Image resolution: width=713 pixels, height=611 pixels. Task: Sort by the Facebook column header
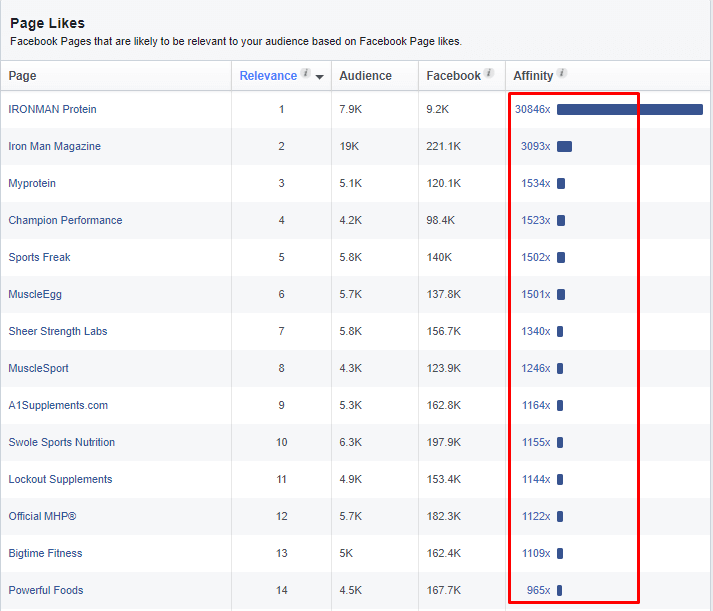(453, 75)
